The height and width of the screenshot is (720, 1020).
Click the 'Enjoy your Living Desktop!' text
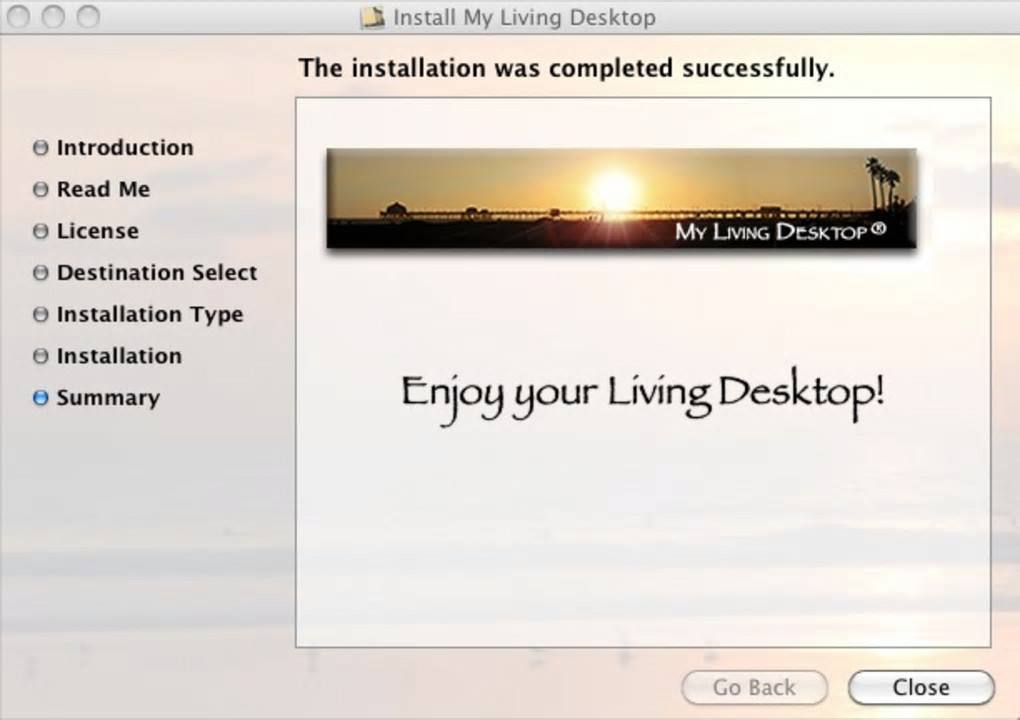[643, 395]
